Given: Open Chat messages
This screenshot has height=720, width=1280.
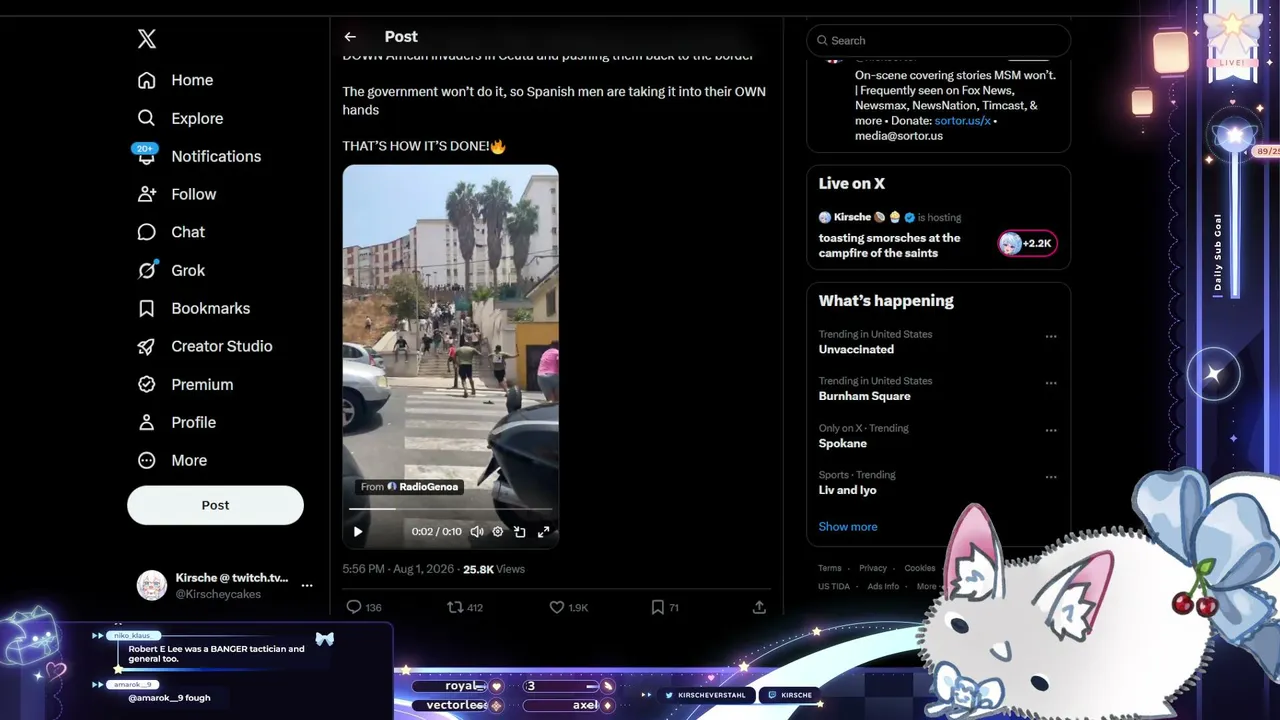Looking at the screenshot, I should coord(171,232).
